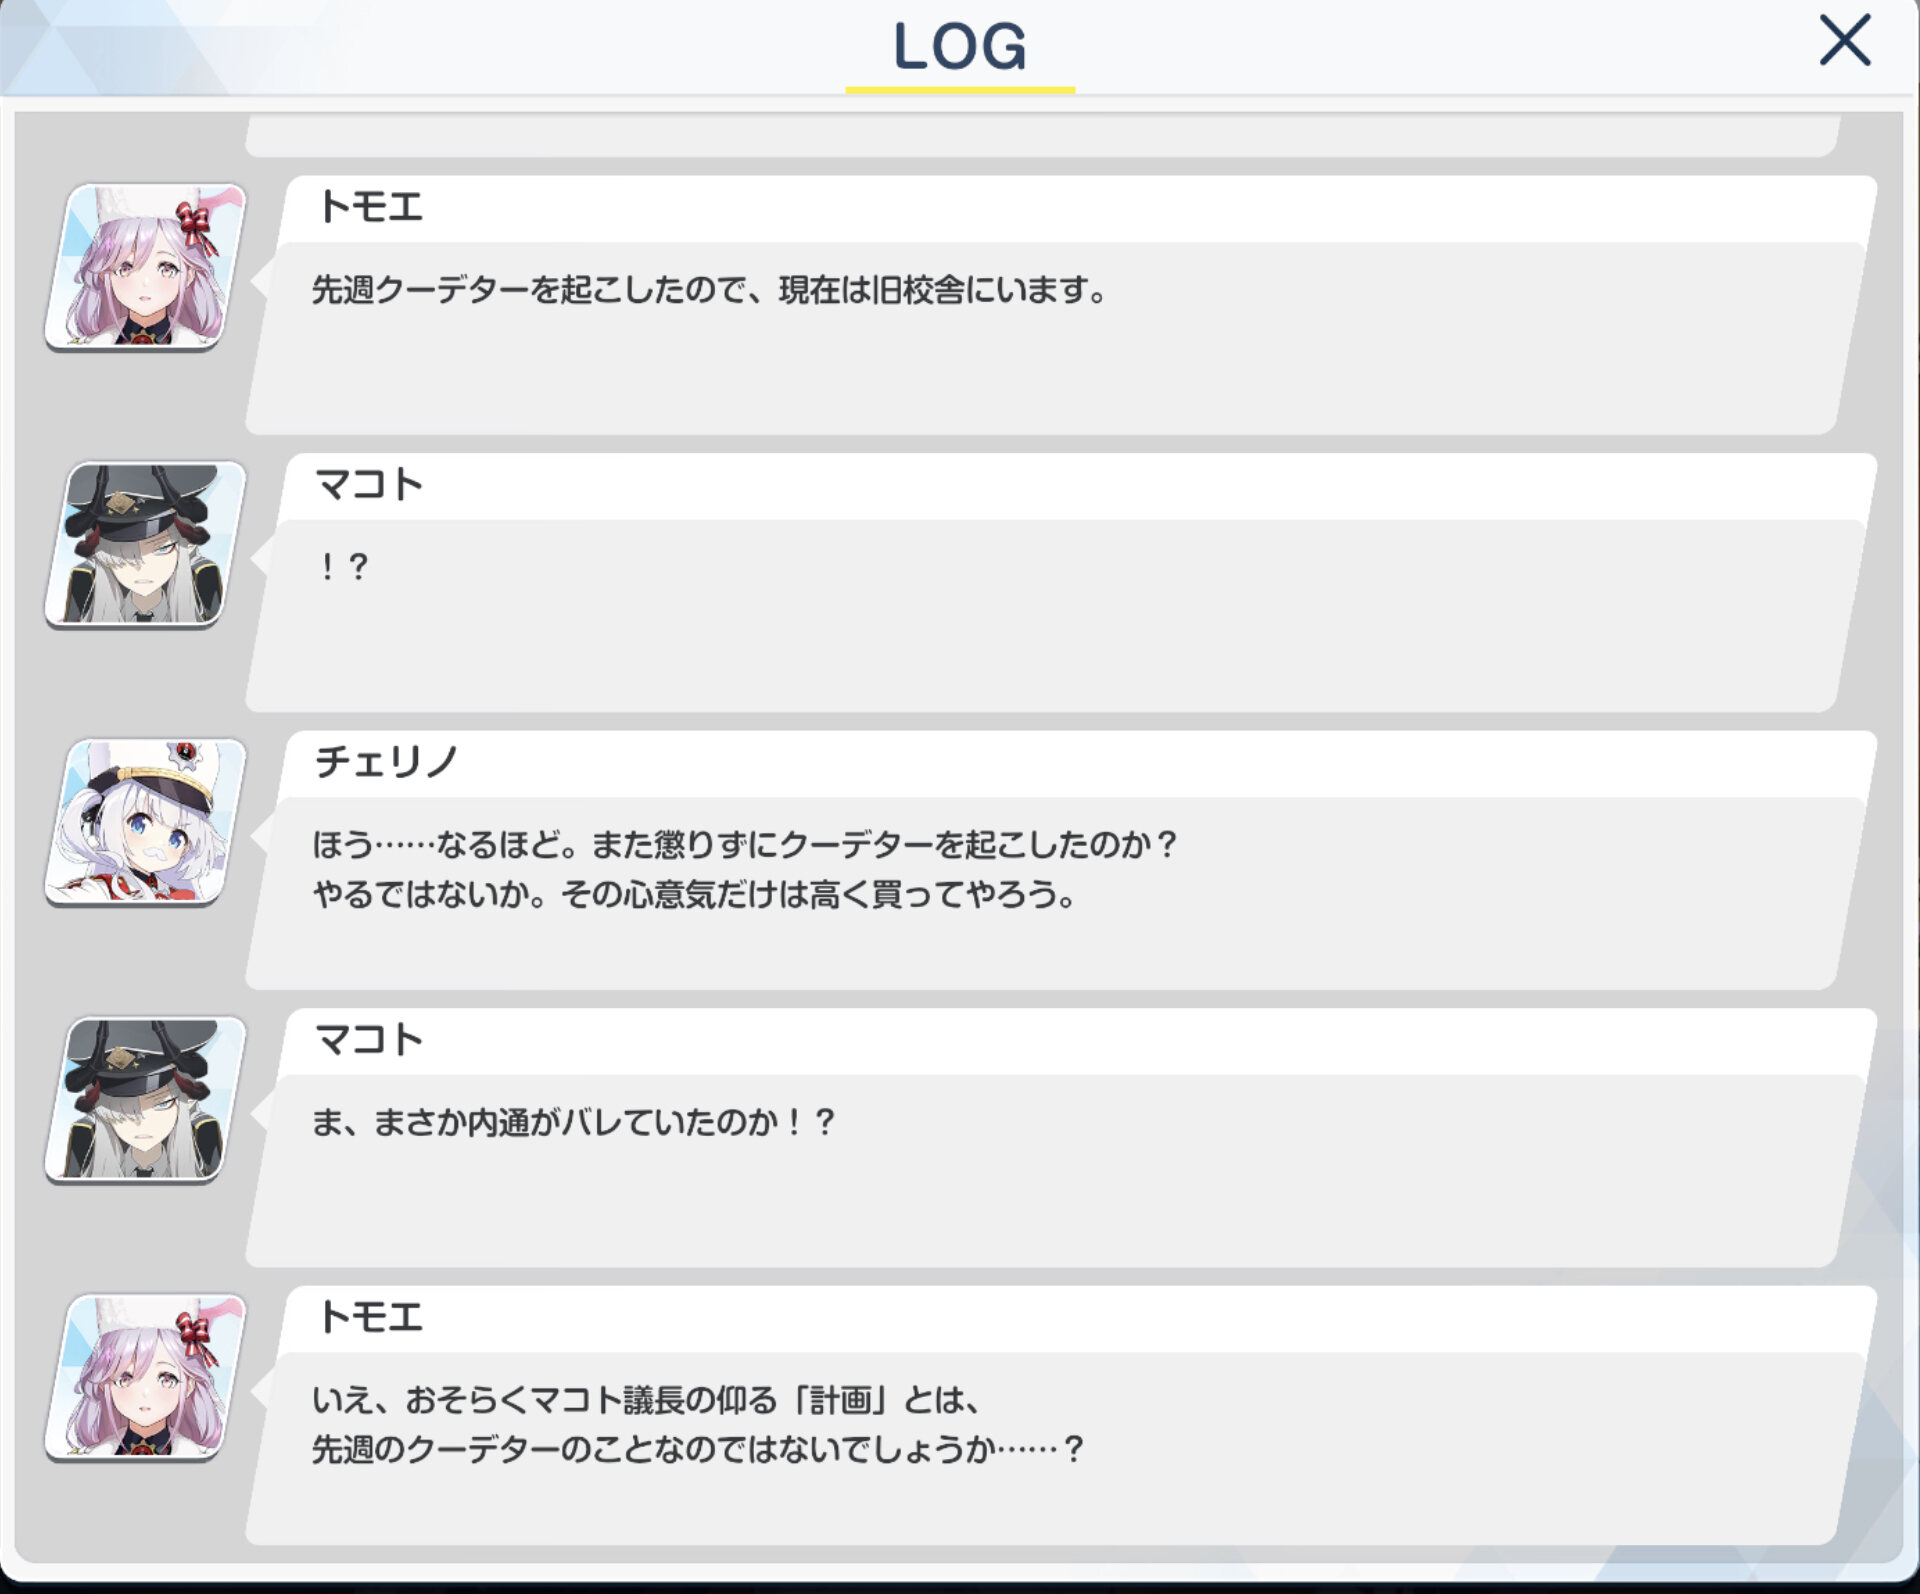Click Tomoe's portrait on the first message

[x=146, y=266]
